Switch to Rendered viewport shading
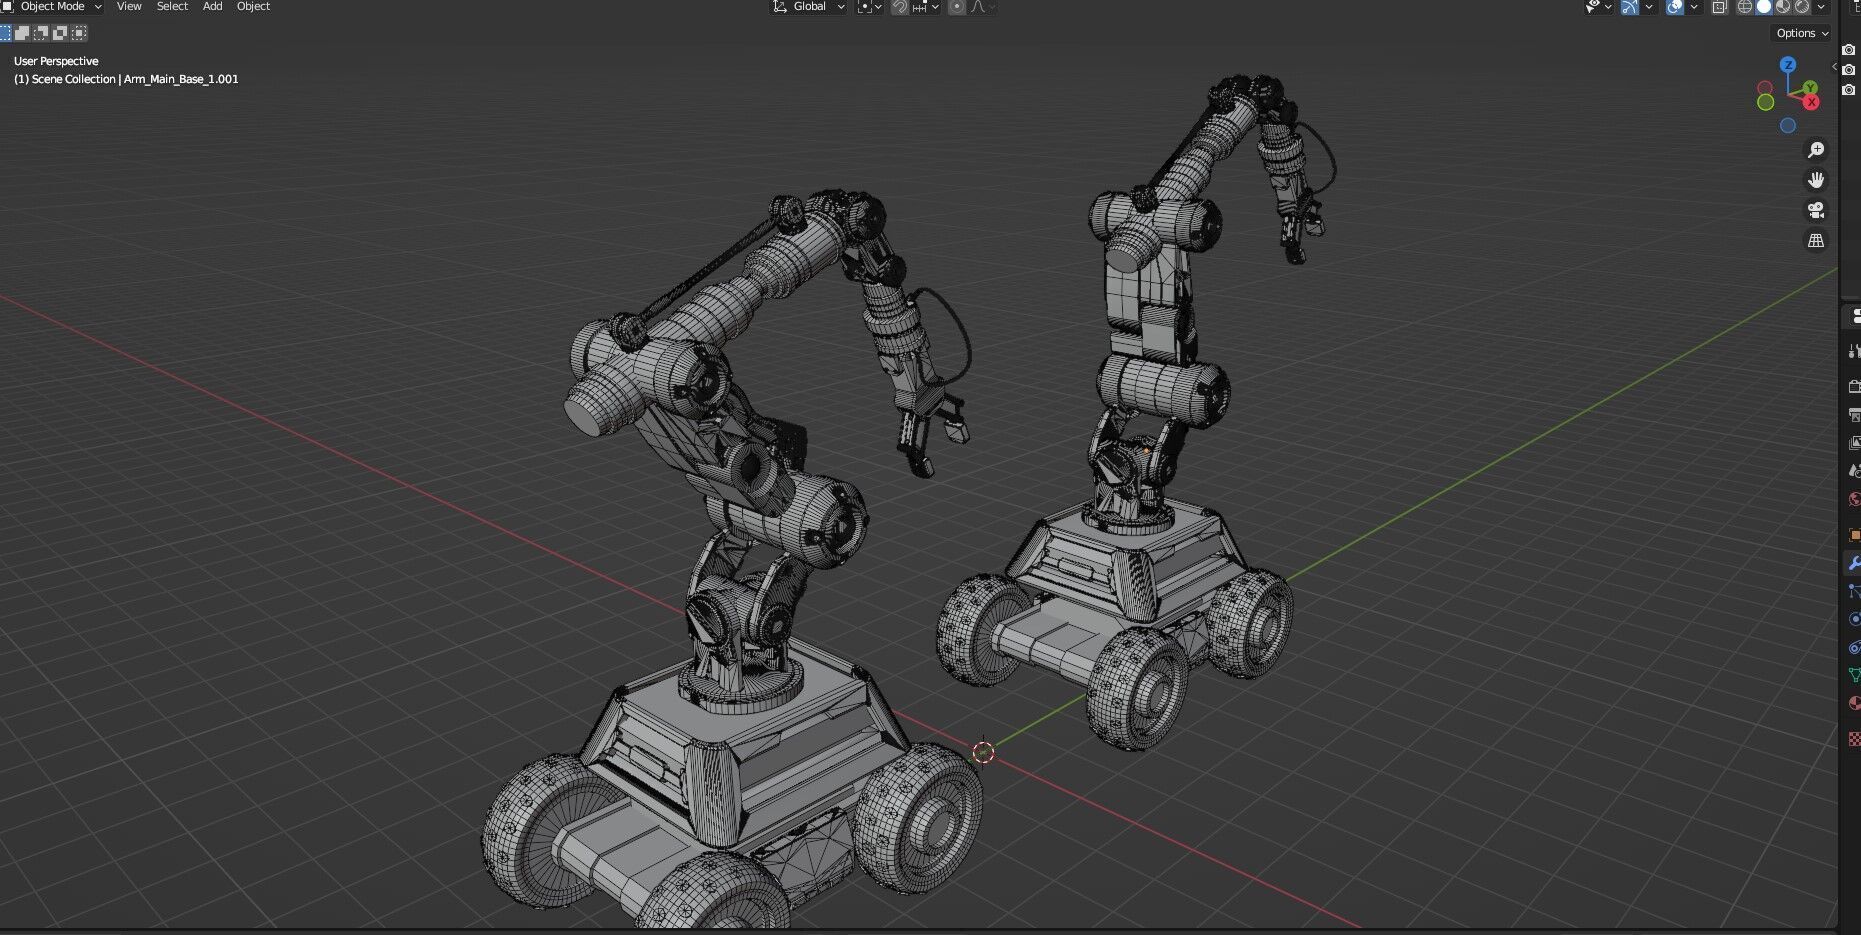Screen dimensions: 1861x935 [1802, 7]
